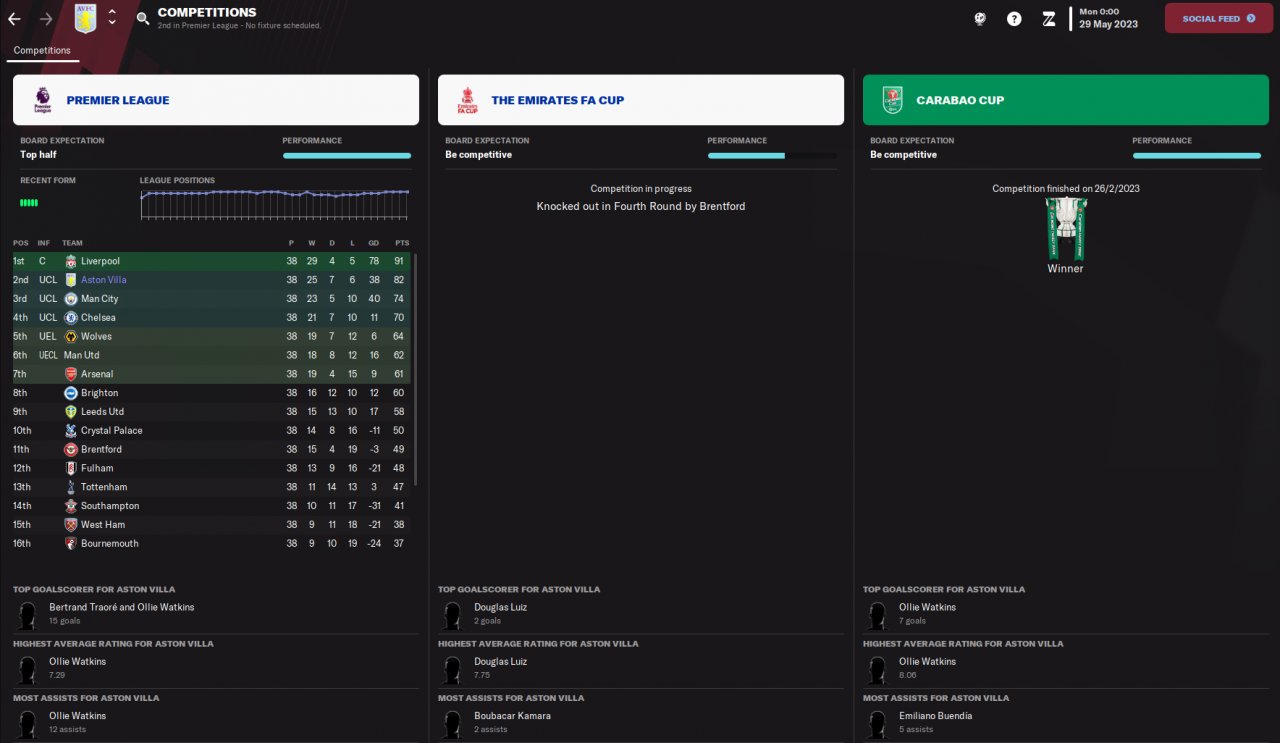Open the Aston Villa club badge menu
This screenshot has height=743, width=1280.
tap(86, 18)
